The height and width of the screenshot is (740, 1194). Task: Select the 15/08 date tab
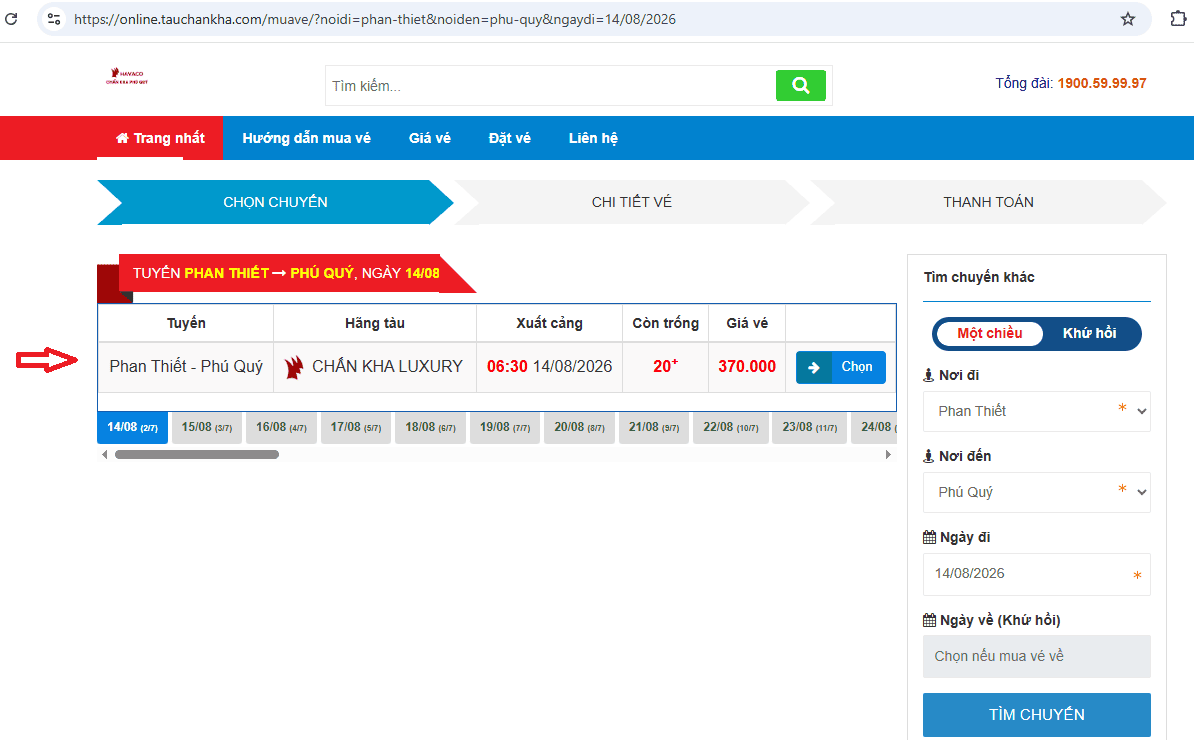click(x=206, y=427)
